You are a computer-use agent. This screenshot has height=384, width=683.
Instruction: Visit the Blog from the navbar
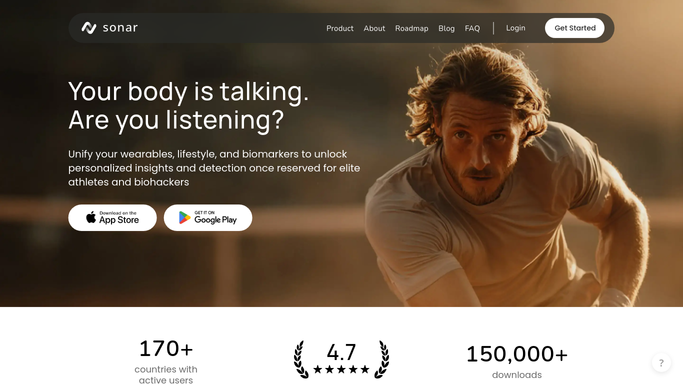click(x=446, y=28)
